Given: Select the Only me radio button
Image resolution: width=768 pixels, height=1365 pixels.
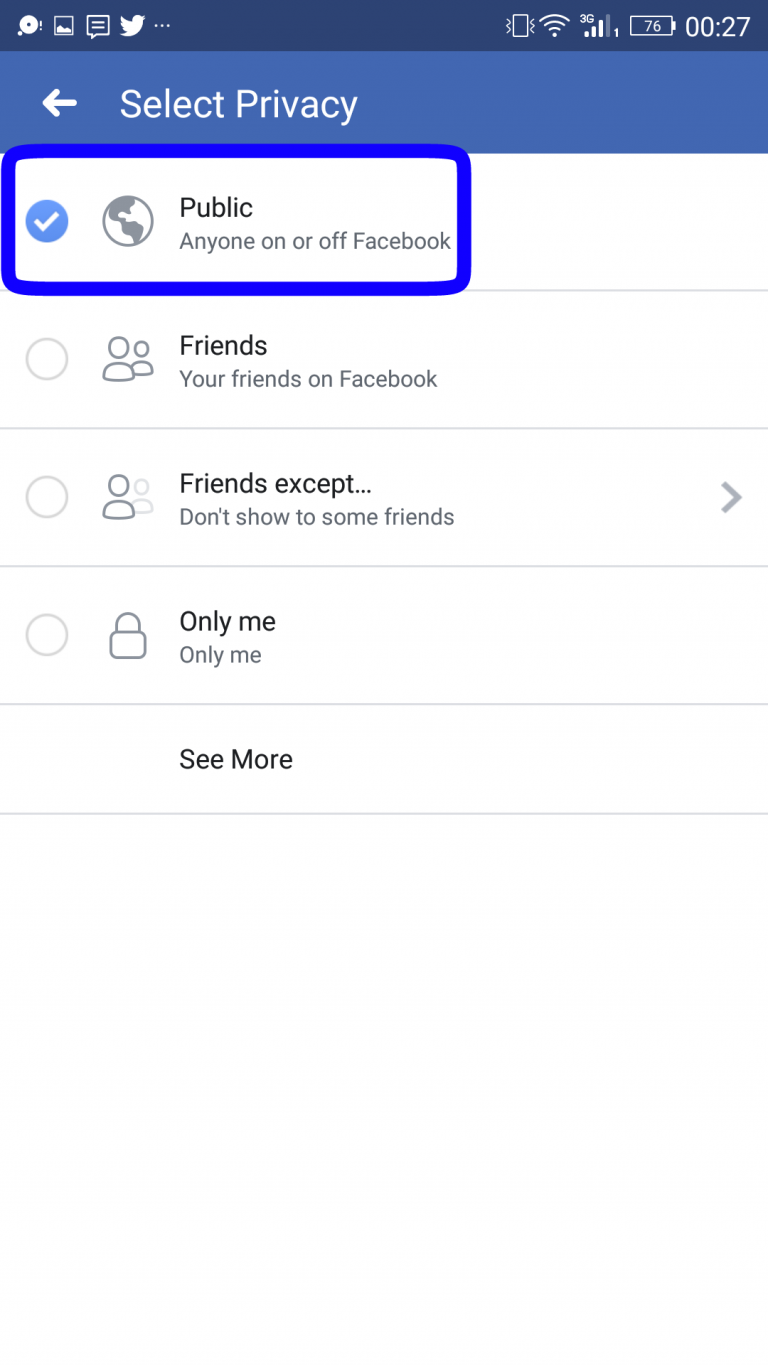Looking at the screenshot, I should [47, 635].
